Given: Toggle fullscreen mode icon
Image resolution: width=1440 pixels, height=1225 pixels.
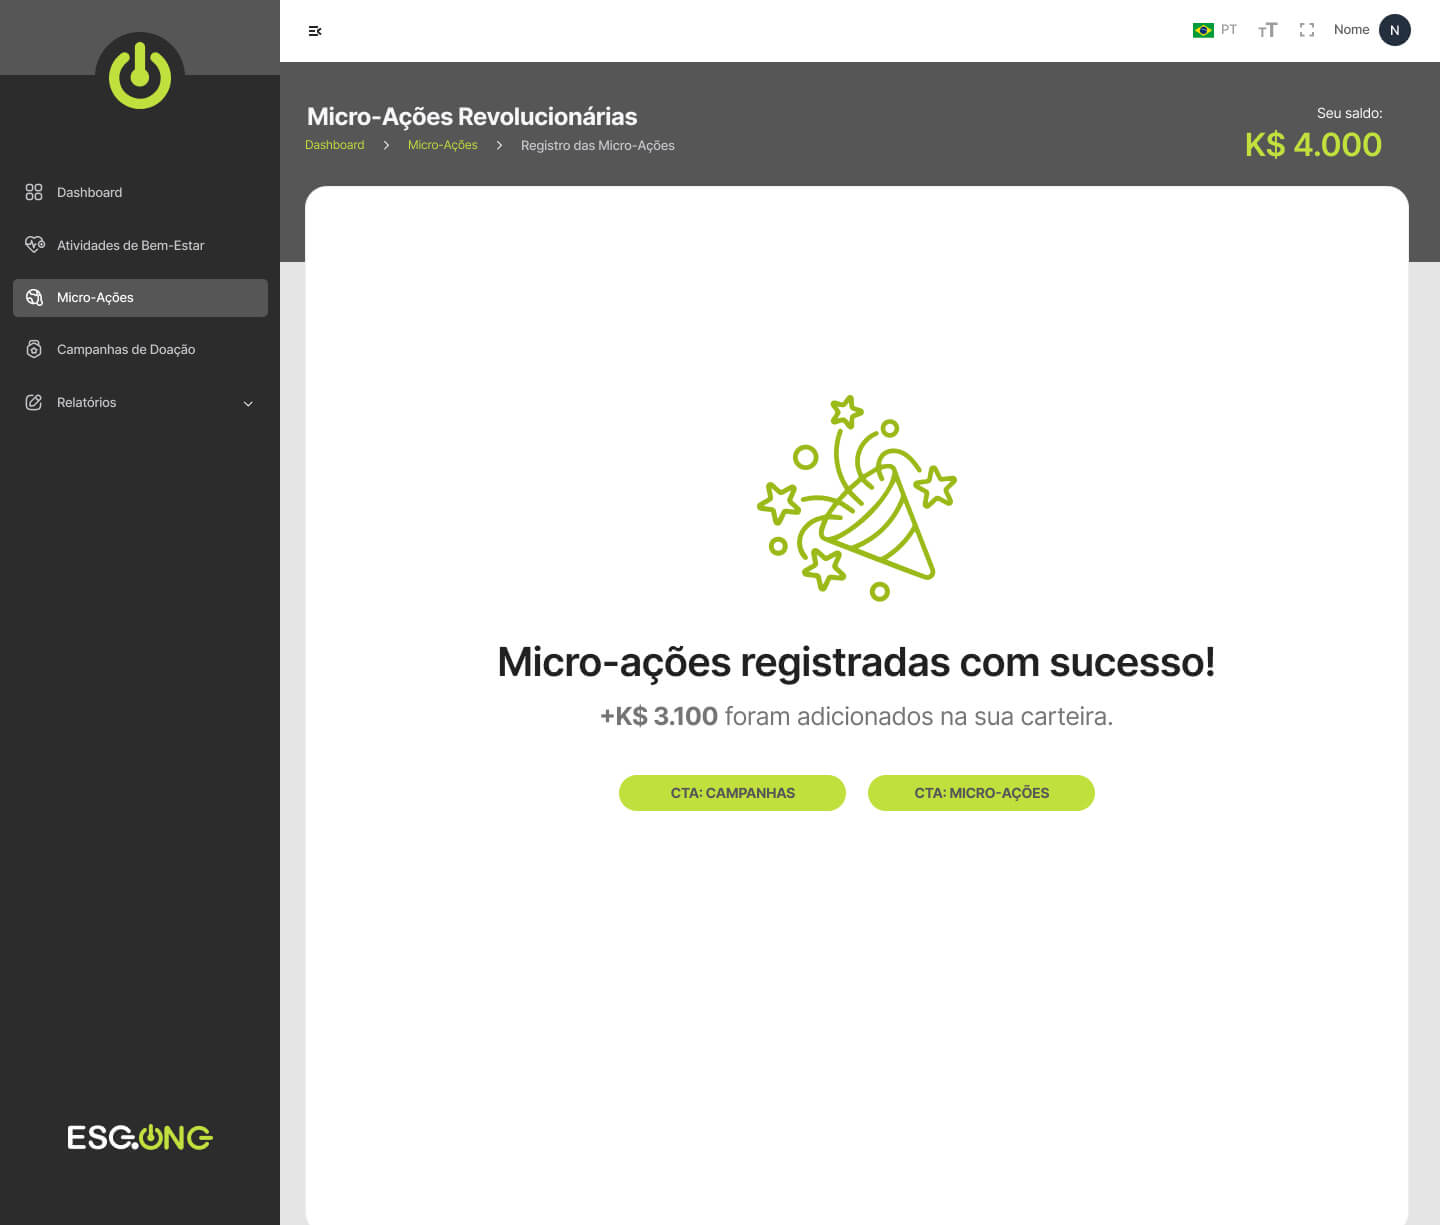Looking at the screenshot, I should coord(1306,30).
